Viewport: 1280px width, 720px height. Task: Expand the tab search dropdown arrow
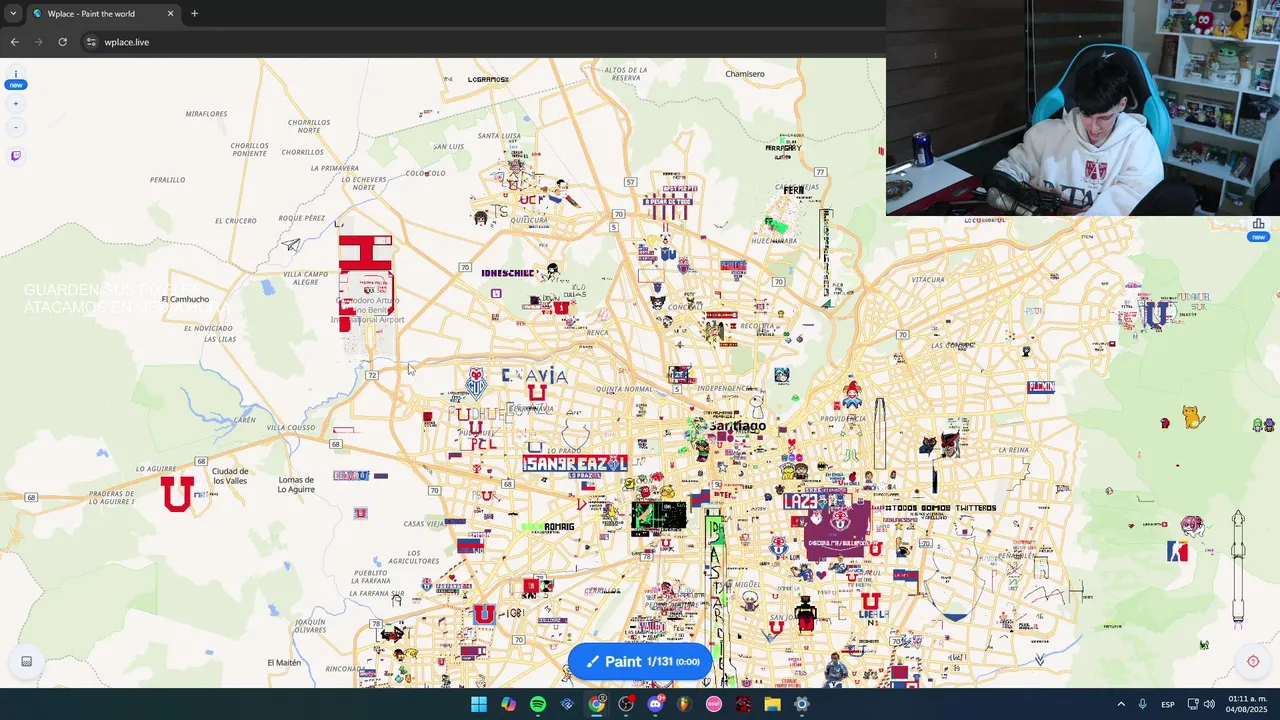pos(13,14)
